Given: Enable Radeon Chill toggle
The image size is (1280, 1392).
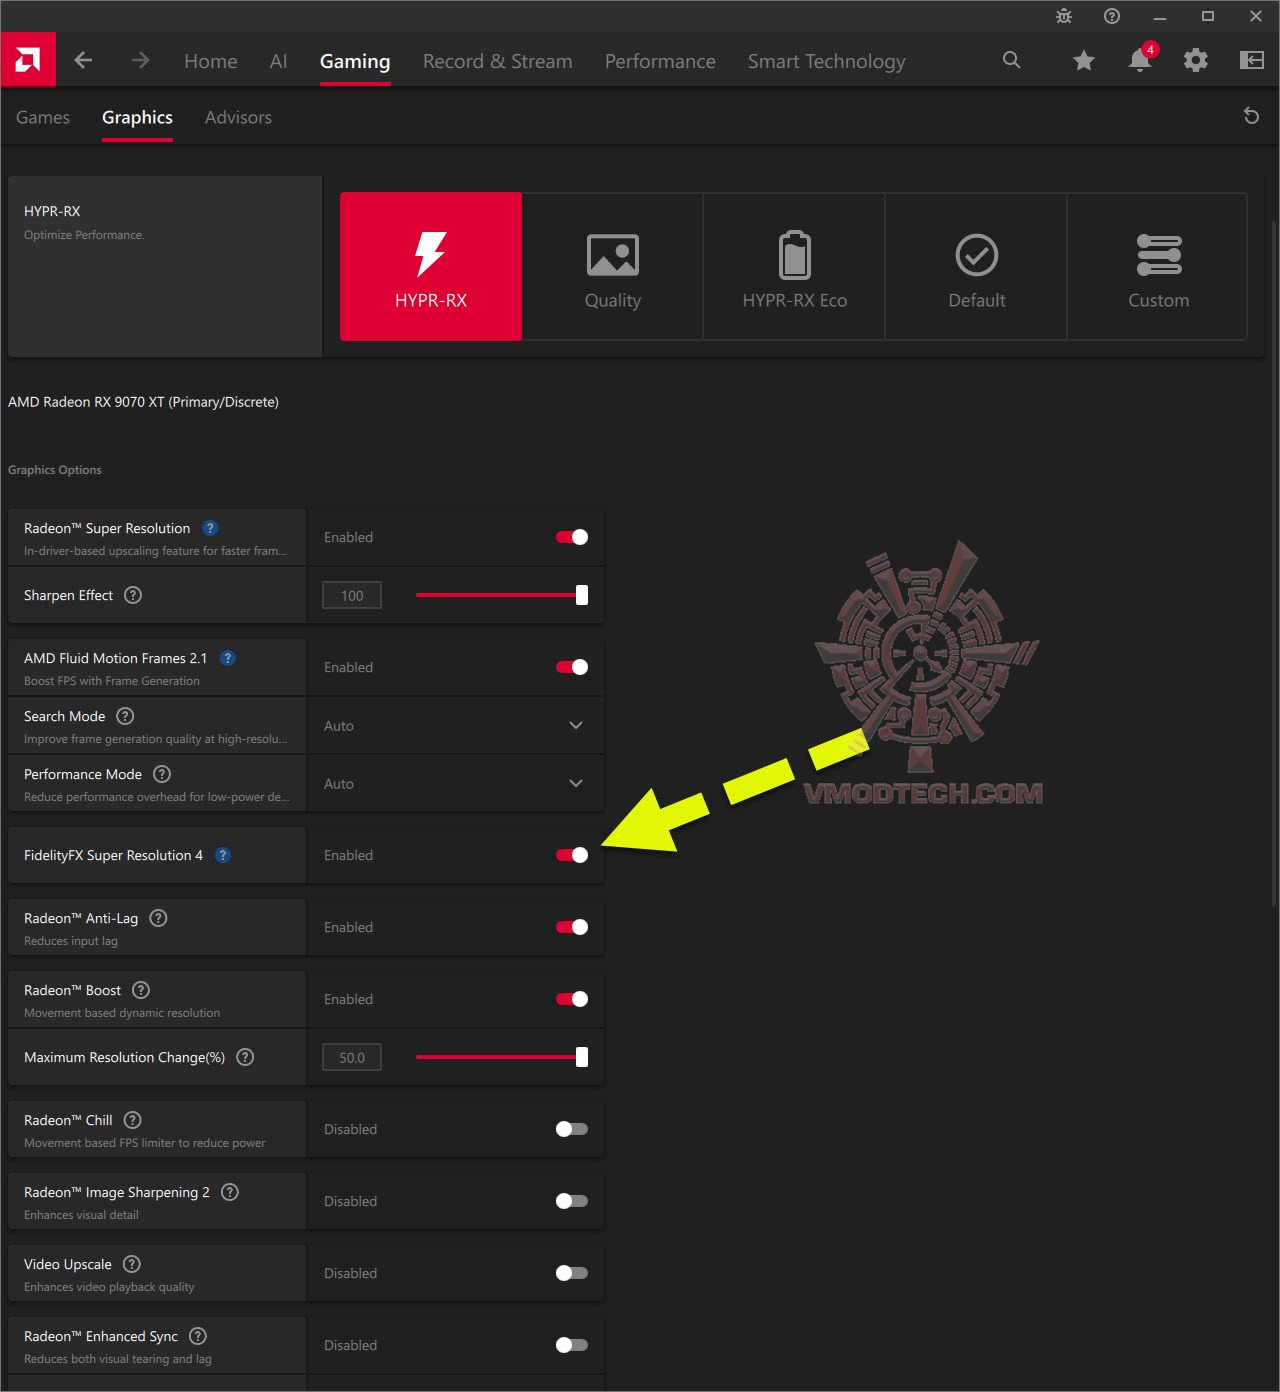Looking at the screenshot, I should pos(572,1129).
